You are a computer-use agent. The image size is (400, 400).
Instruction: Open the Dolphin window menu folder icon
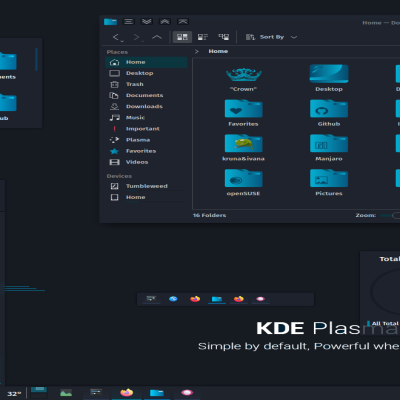coord(110,22)
